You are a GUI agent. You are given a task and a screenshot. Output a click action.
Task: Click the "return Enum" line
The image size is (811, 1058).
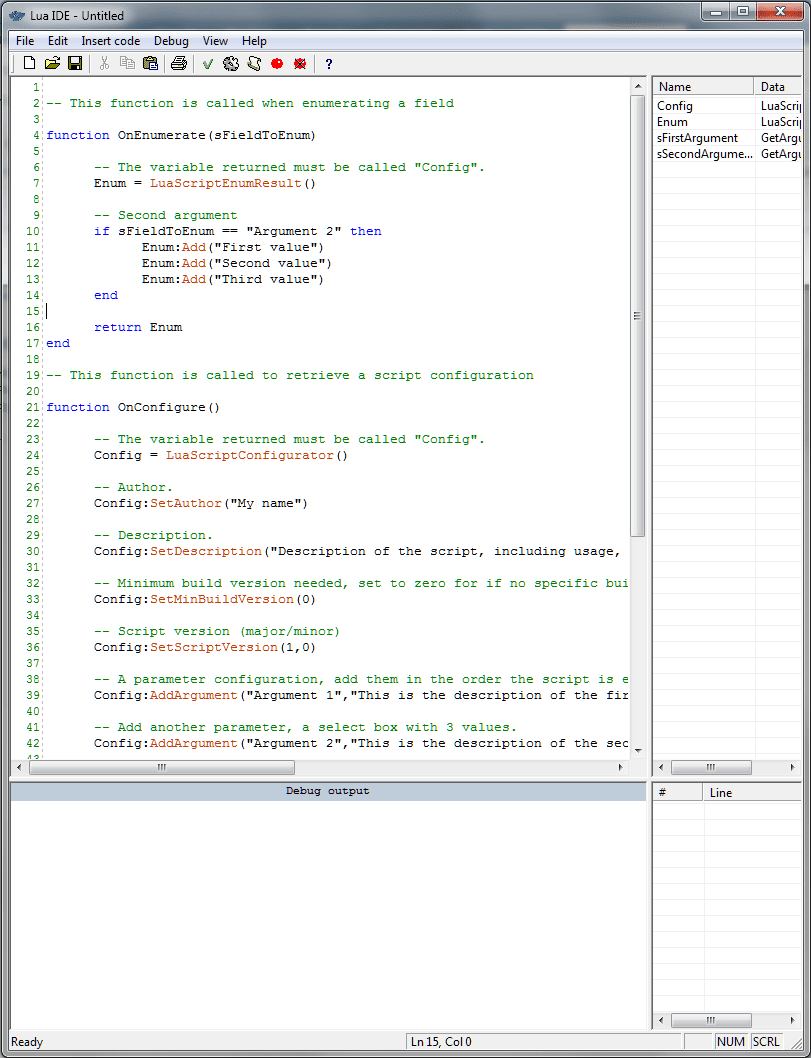point(138,327)
